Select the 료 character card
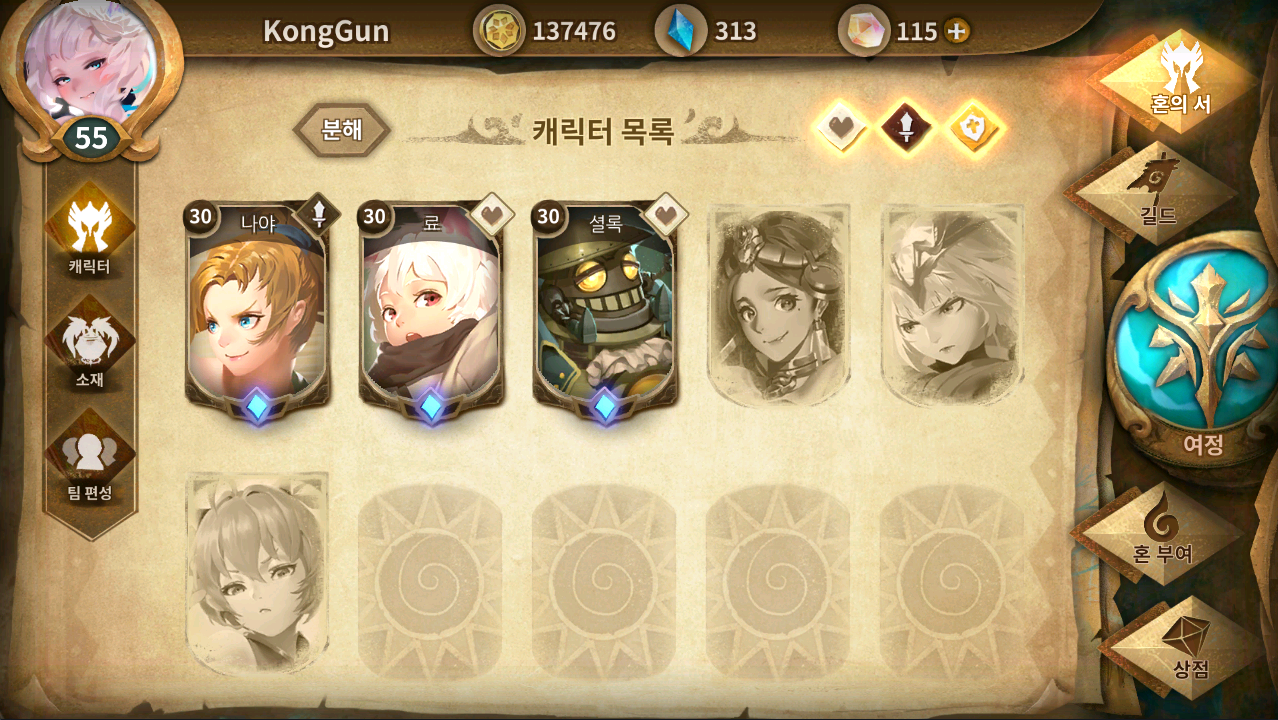Image resolution: width=1278 pixels, height=720 pixels. tap(431, 312)
